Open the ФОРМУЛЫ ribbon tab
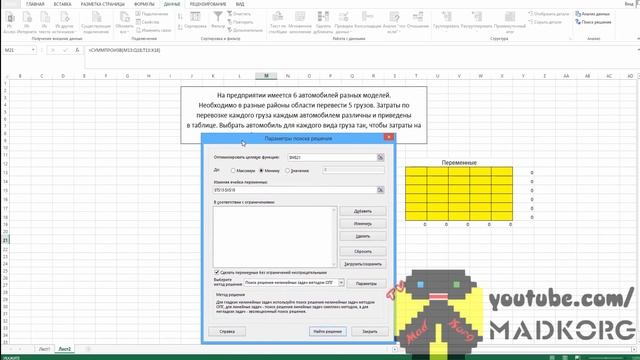640x360 pixels. coord(144,4)
